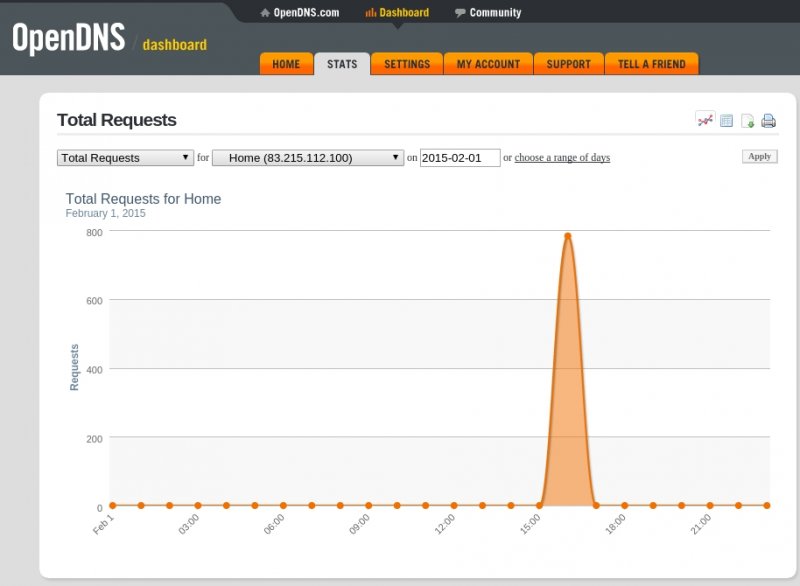
Task: Click the TELL A FRIEND tab
Action: pyautogui.click(x=651, y=64)
